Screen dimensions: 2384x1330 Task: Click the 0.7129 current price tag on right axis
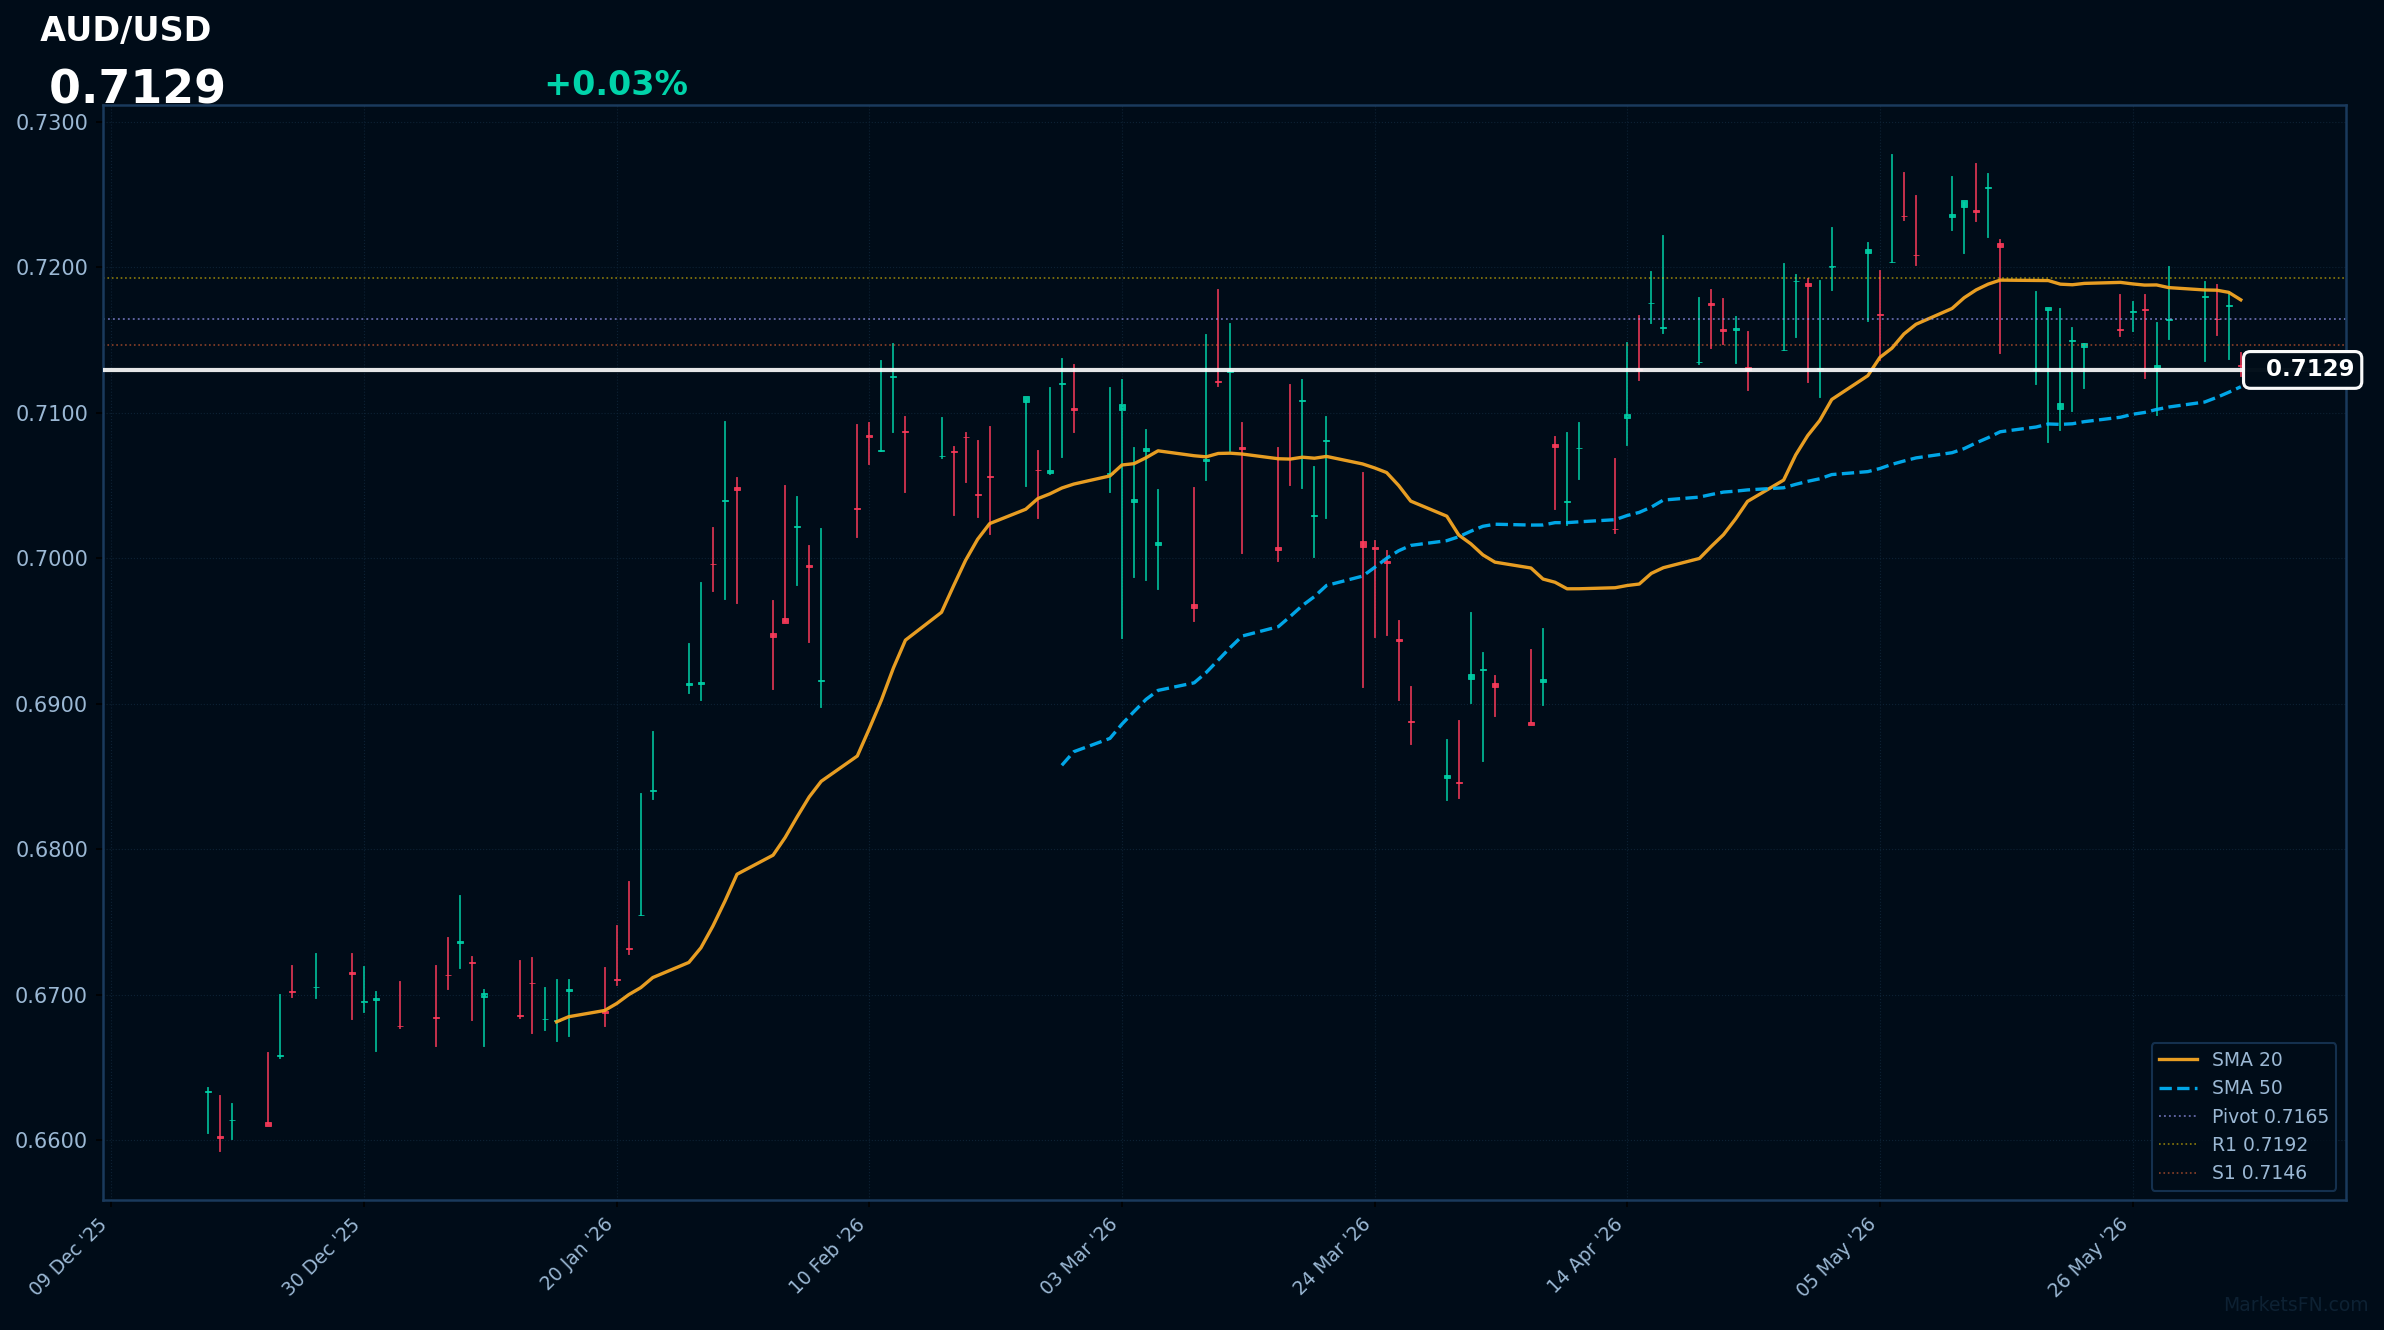coord(2303,369)
